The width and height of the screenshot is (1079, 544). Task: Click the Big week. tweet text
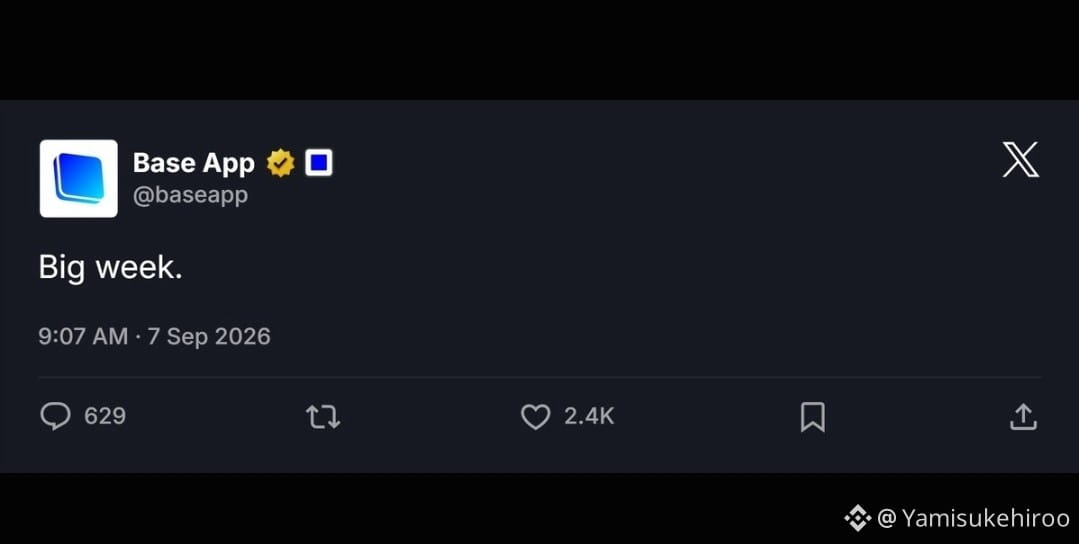111,268
